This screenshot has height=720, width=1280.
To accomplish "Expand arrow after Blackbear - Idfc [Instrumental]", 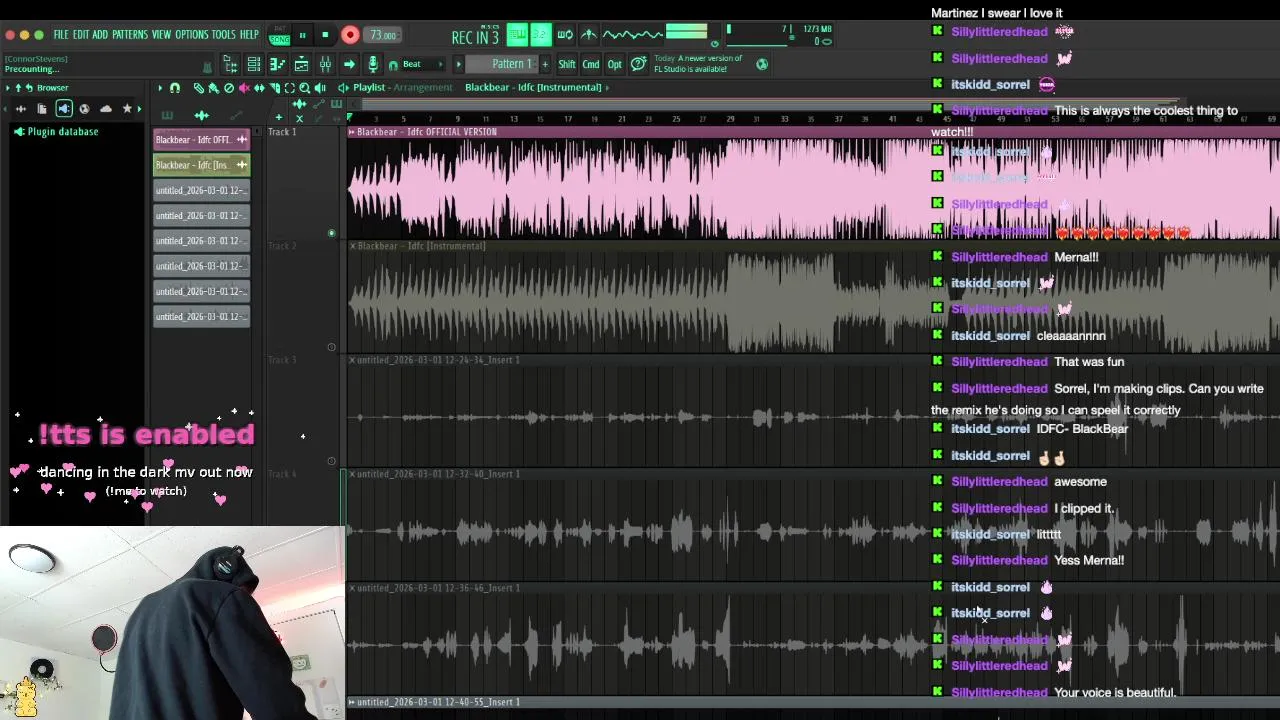I will click(607, 87).
